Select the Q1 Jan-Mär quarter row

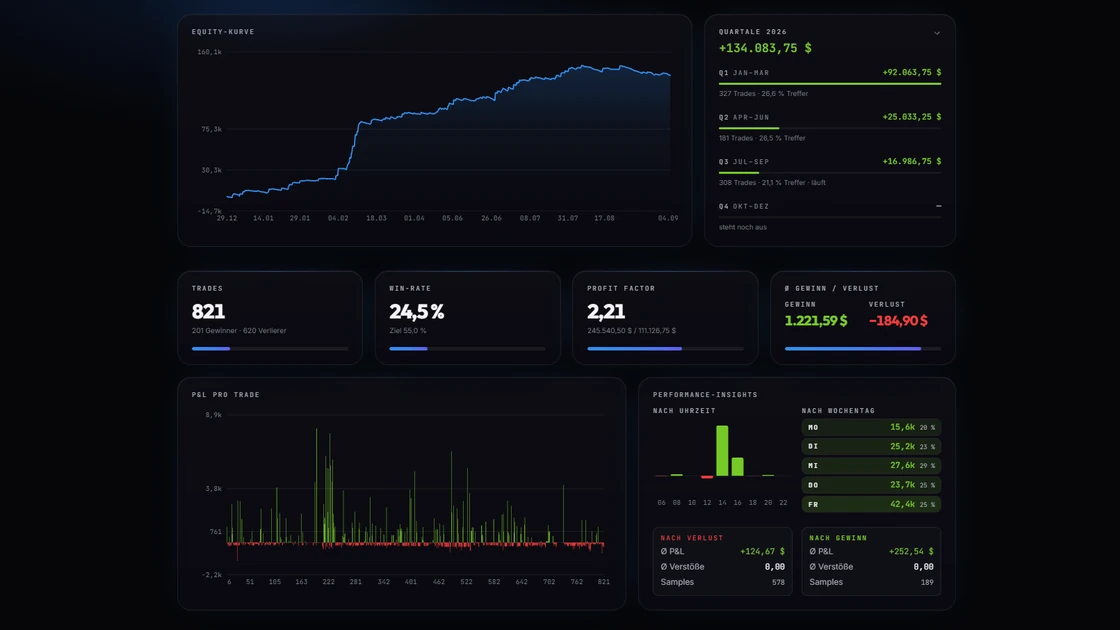(x=829, y=83)
